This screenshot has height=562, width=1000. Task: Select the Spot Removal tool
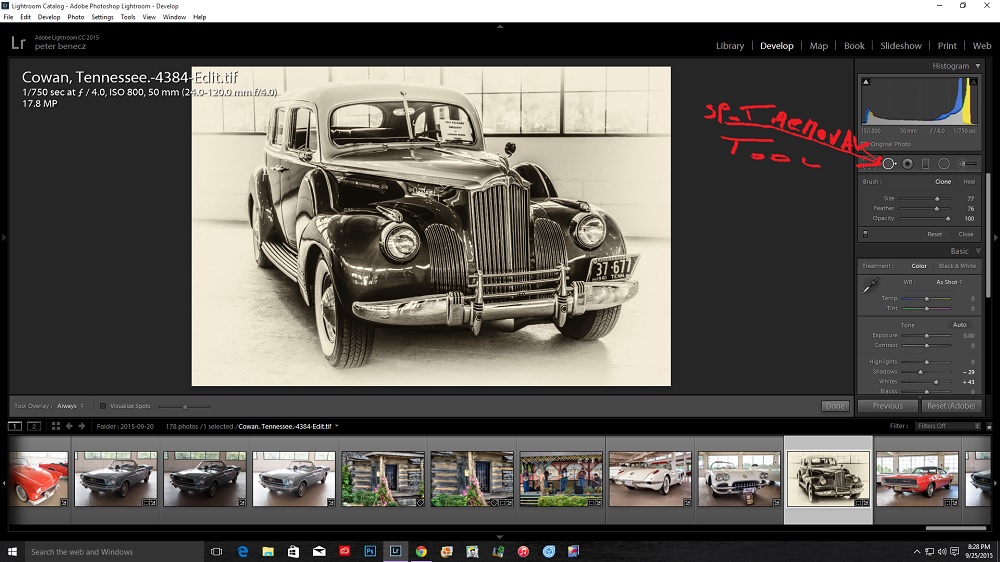tap(888, 164)
